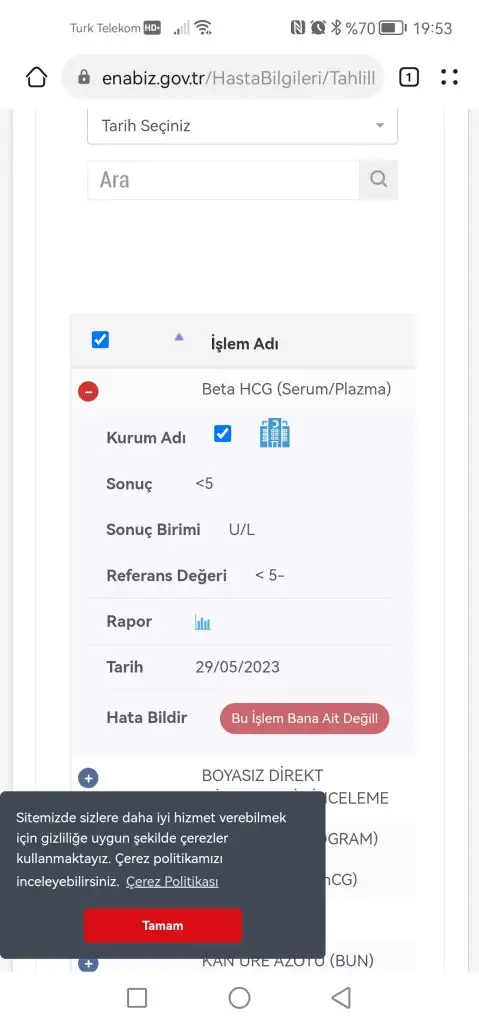Click the Bu İşlem Bana Ait Değil! button
Viewport: 479px width, 1024px height.
[x=305, y=718]
